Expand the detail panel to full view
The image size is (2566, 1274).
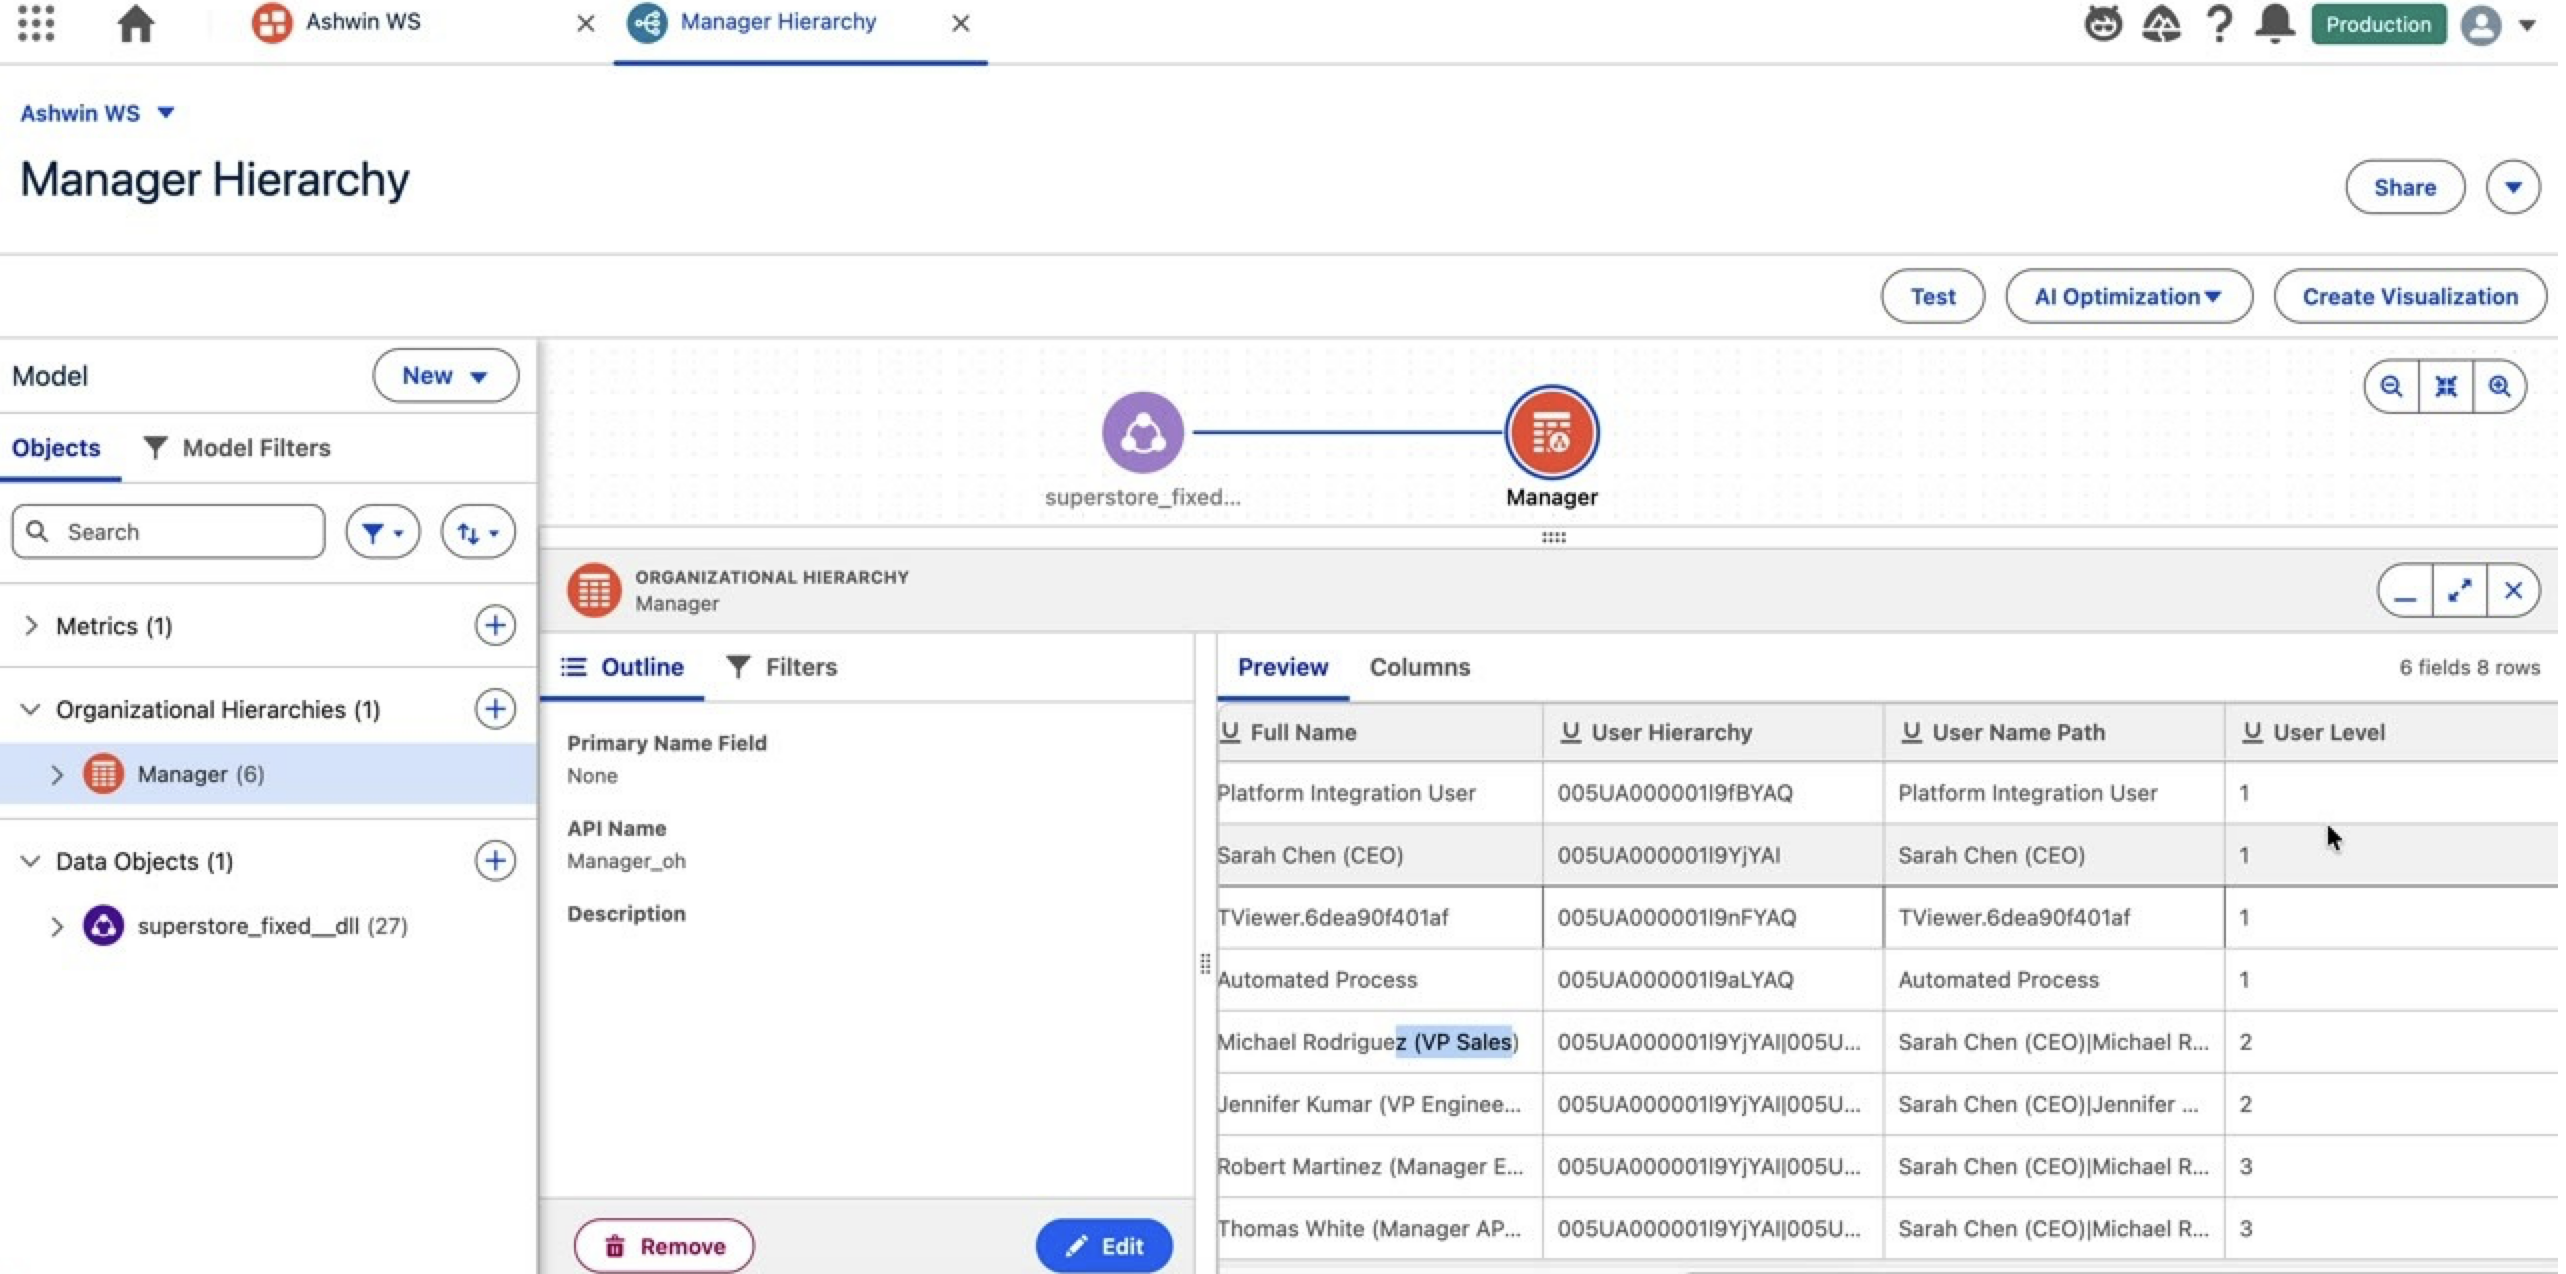(x=2459, y=591)
